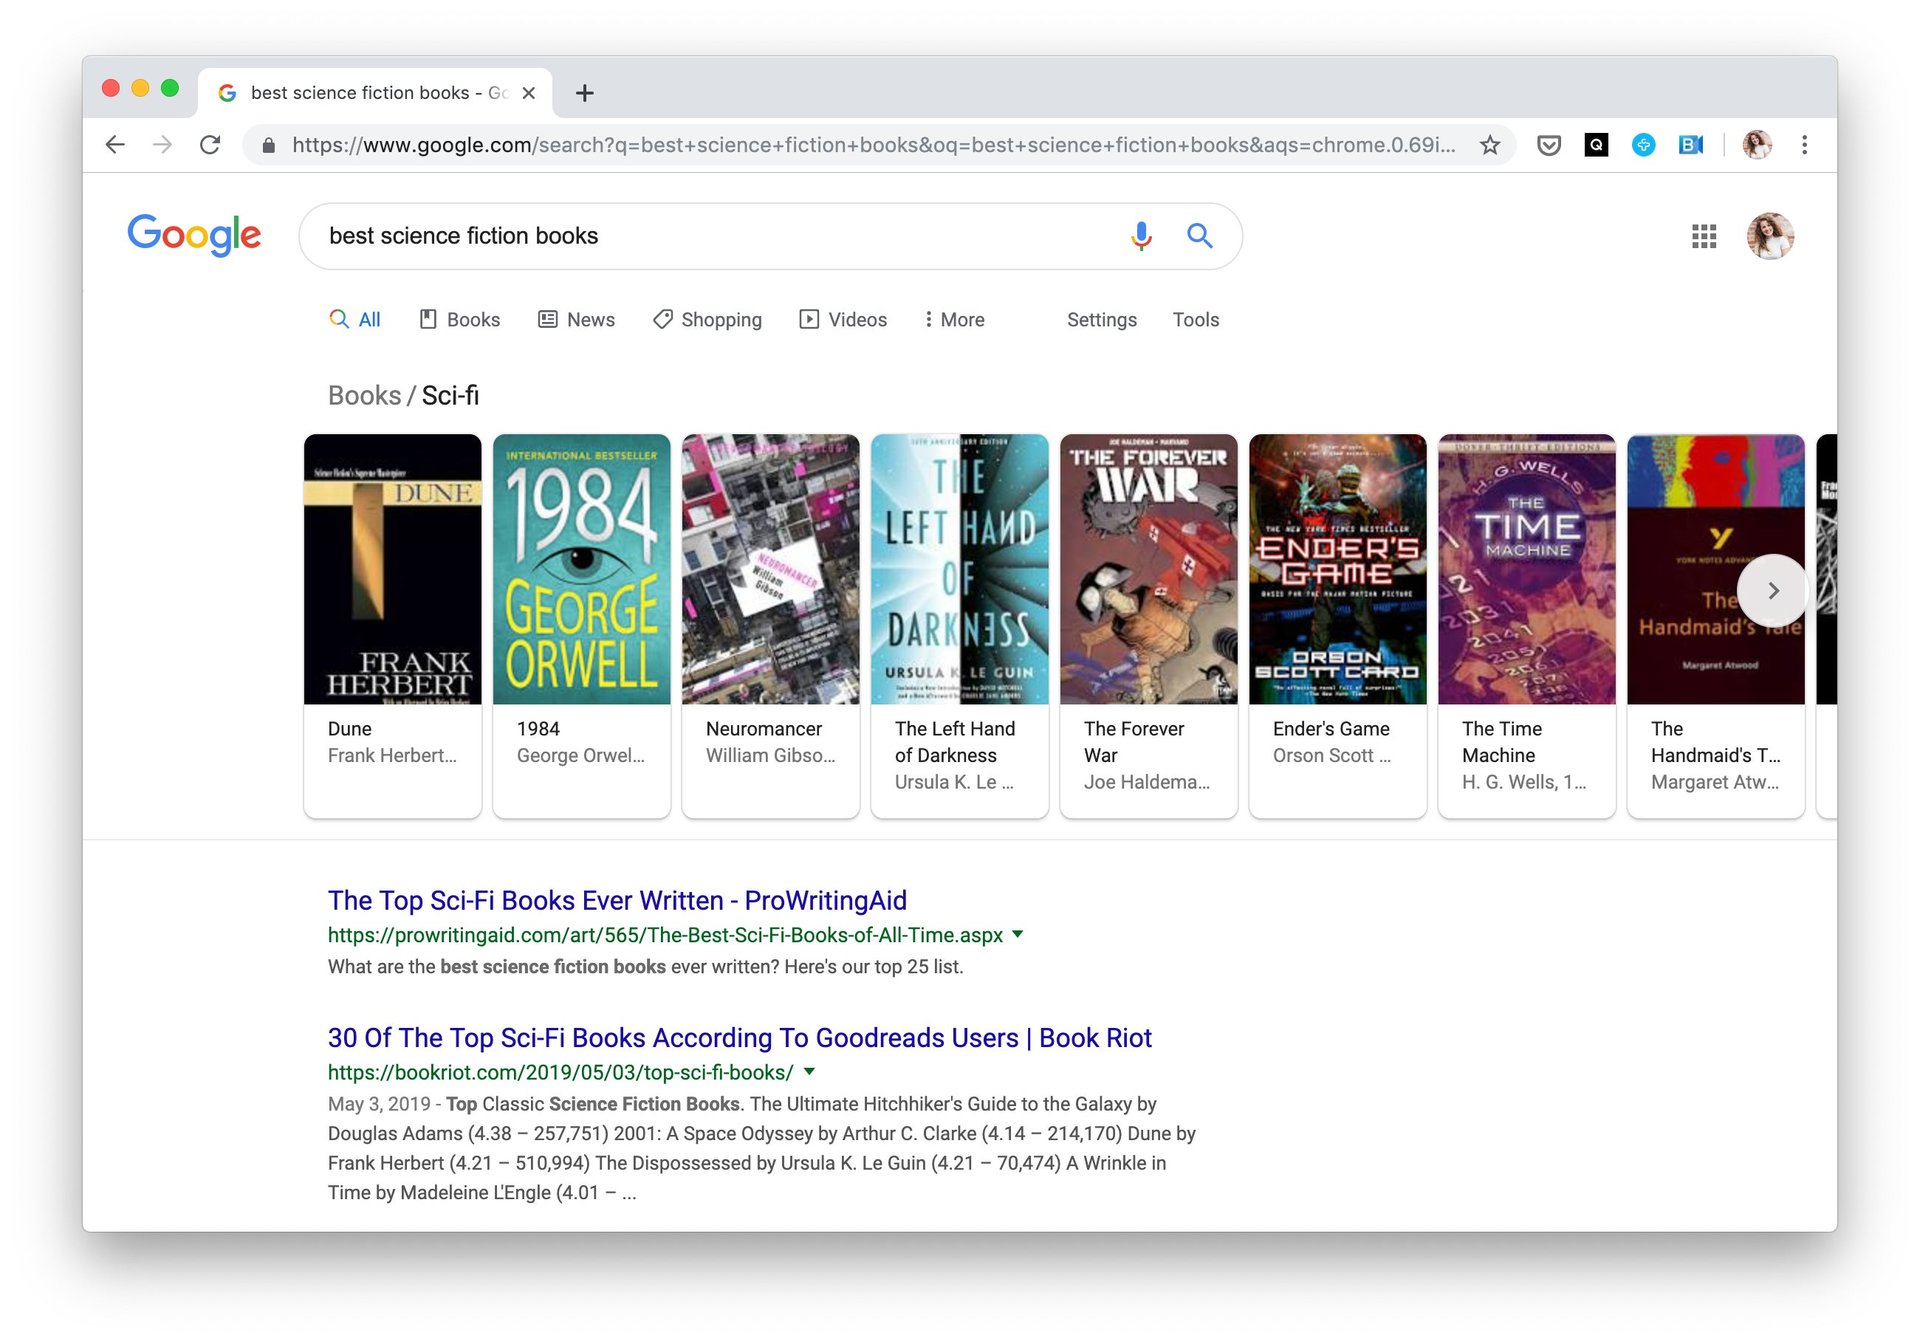Expand dropdown arrow beside bookriot URL
This screenshot has height=1341, width=1920.
[x=809, y=1071]
